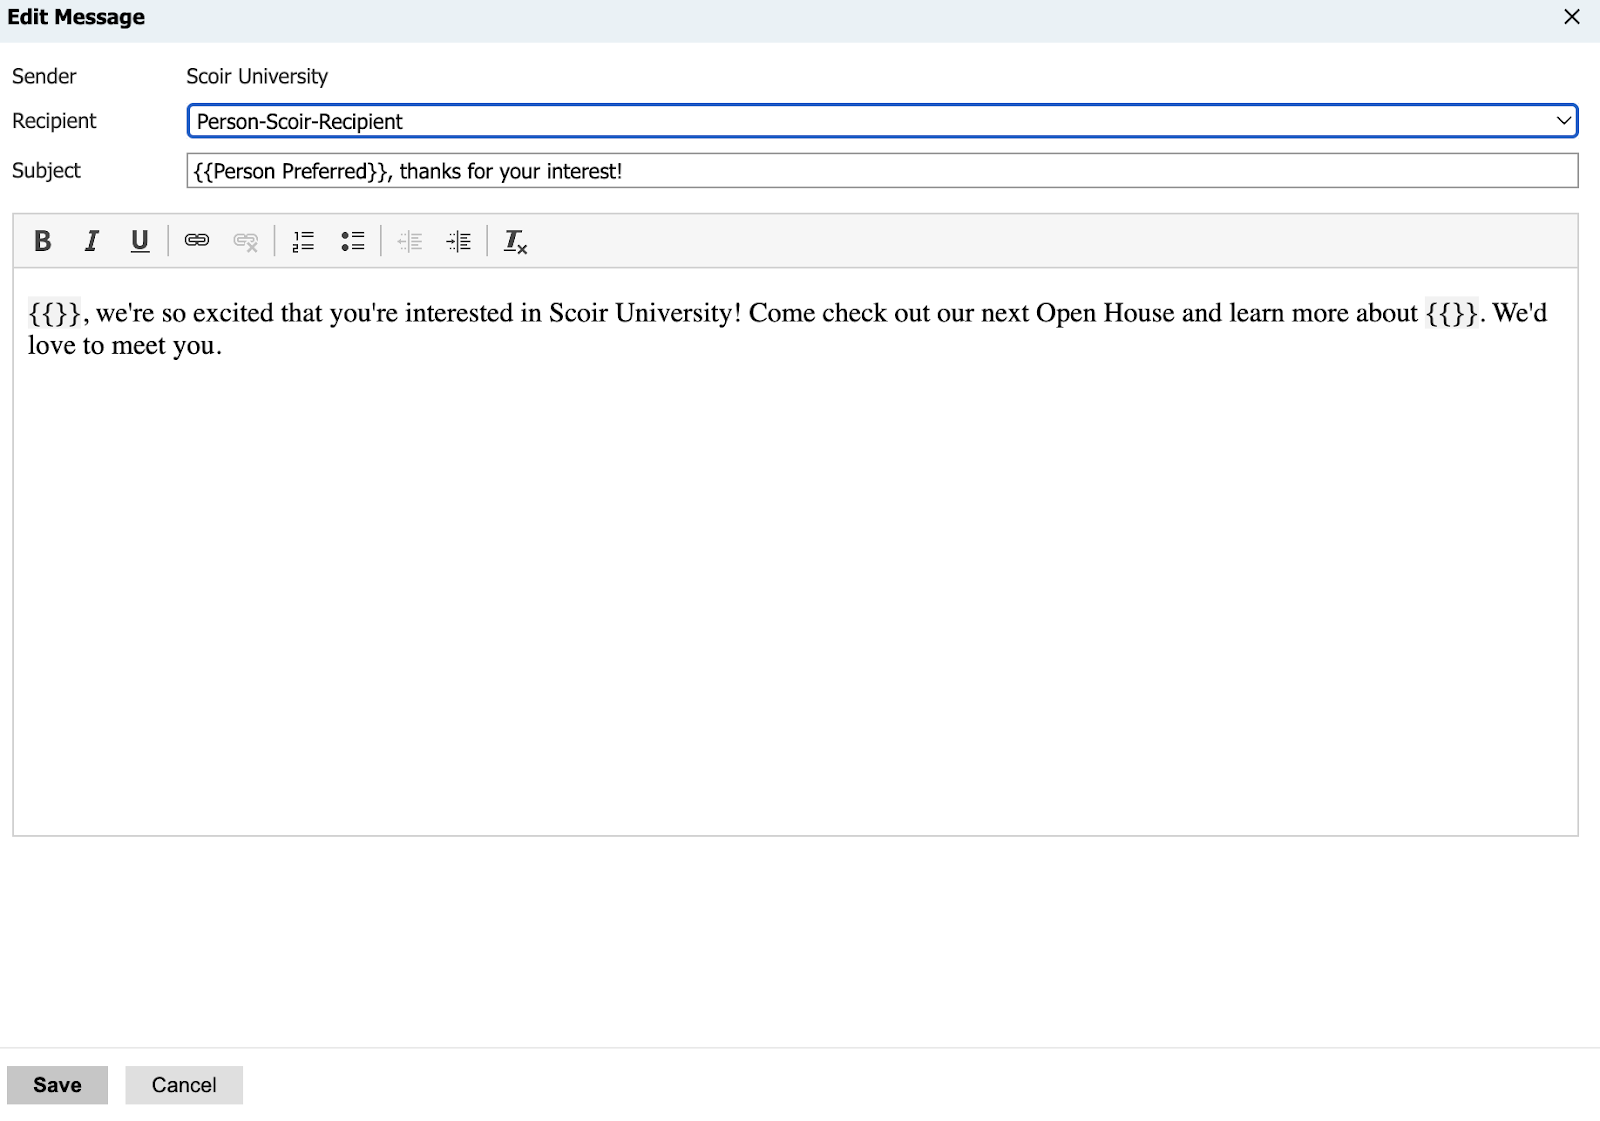Click into the Subject field

(x=882, y=171)
